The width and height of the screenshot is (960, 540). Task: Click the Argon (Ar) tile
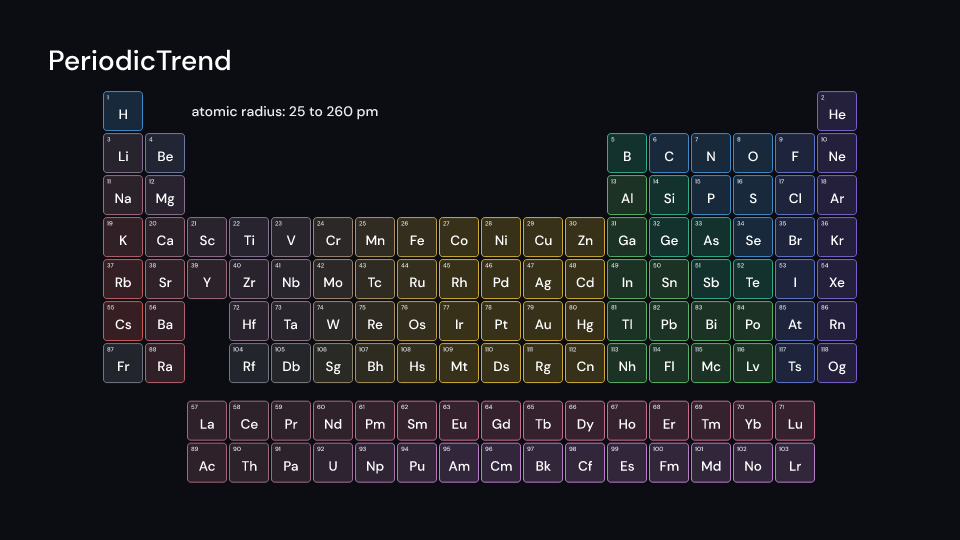pos(837,195)
